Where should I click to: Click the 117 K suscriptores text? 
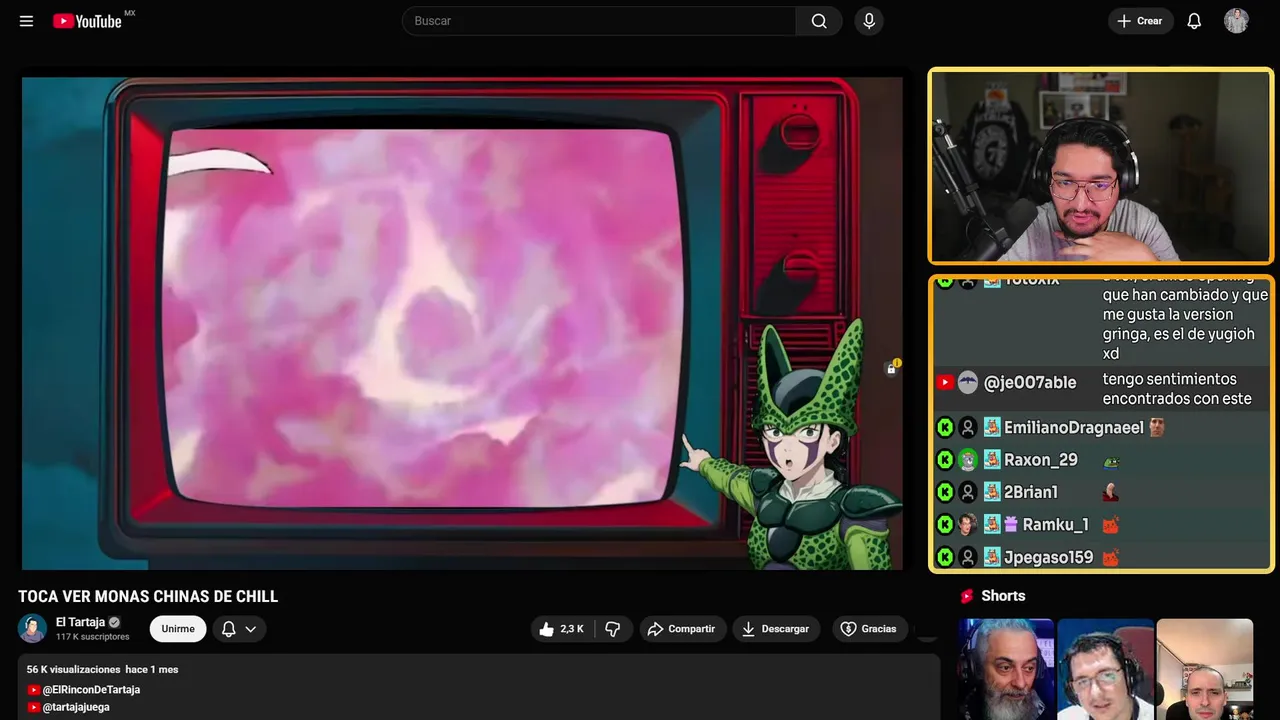click(92, 637)
